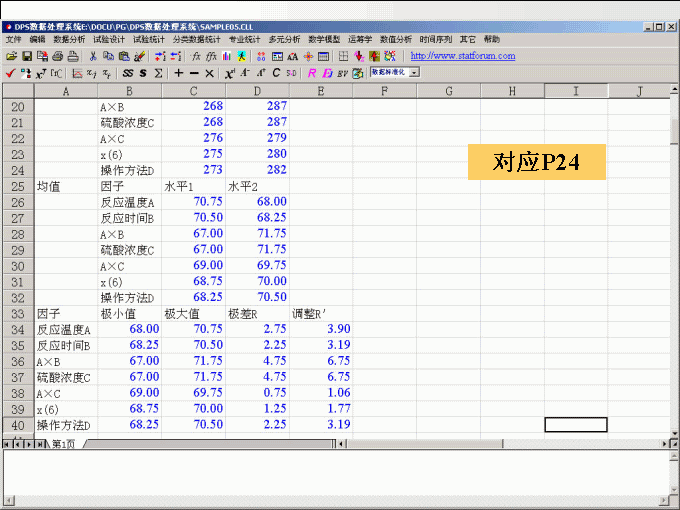This screenshot has width=680, height=510.
Task: Click the Save floppy disk icon
Action: (27, 56)
